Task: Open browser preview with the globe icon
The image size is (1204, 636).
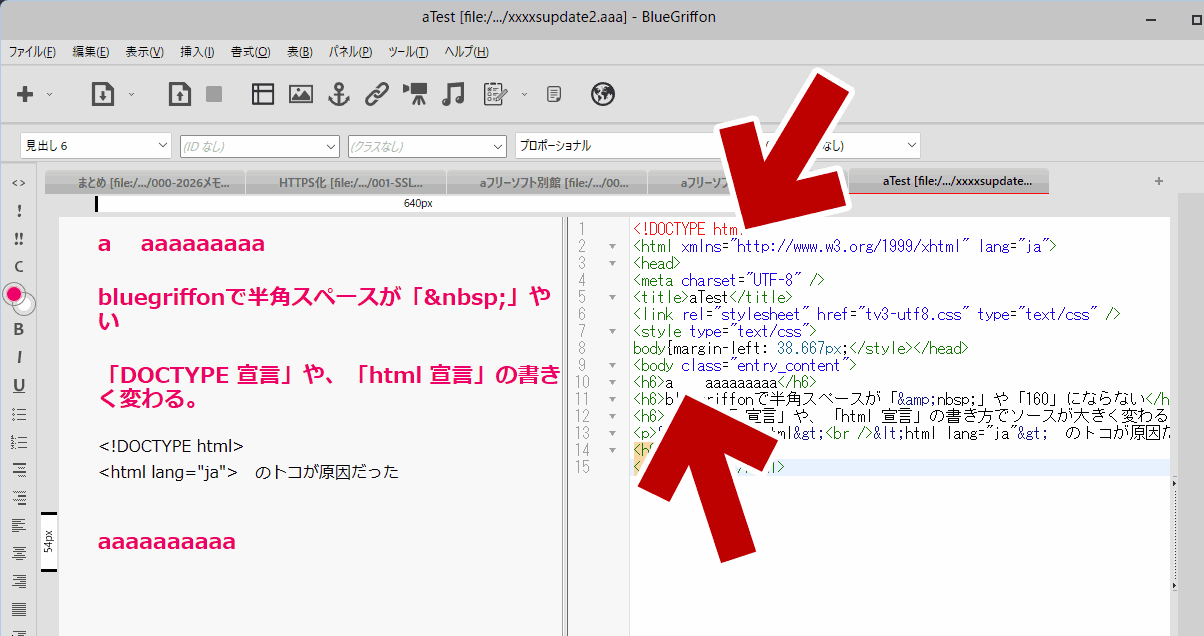Action: [x=602, y=94]
